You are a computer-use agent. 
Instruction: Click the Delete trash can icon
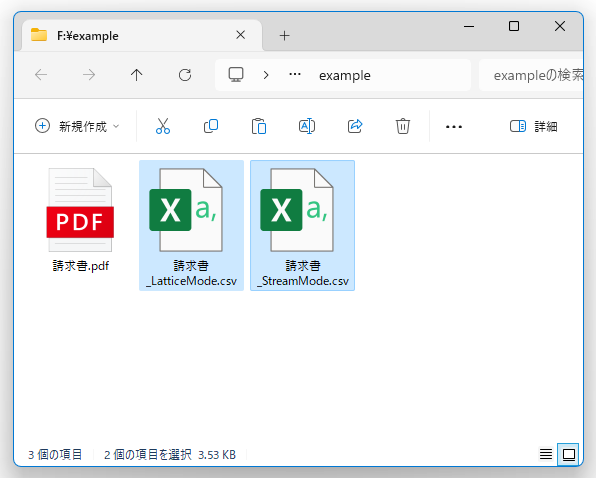[x=403, y=126]
